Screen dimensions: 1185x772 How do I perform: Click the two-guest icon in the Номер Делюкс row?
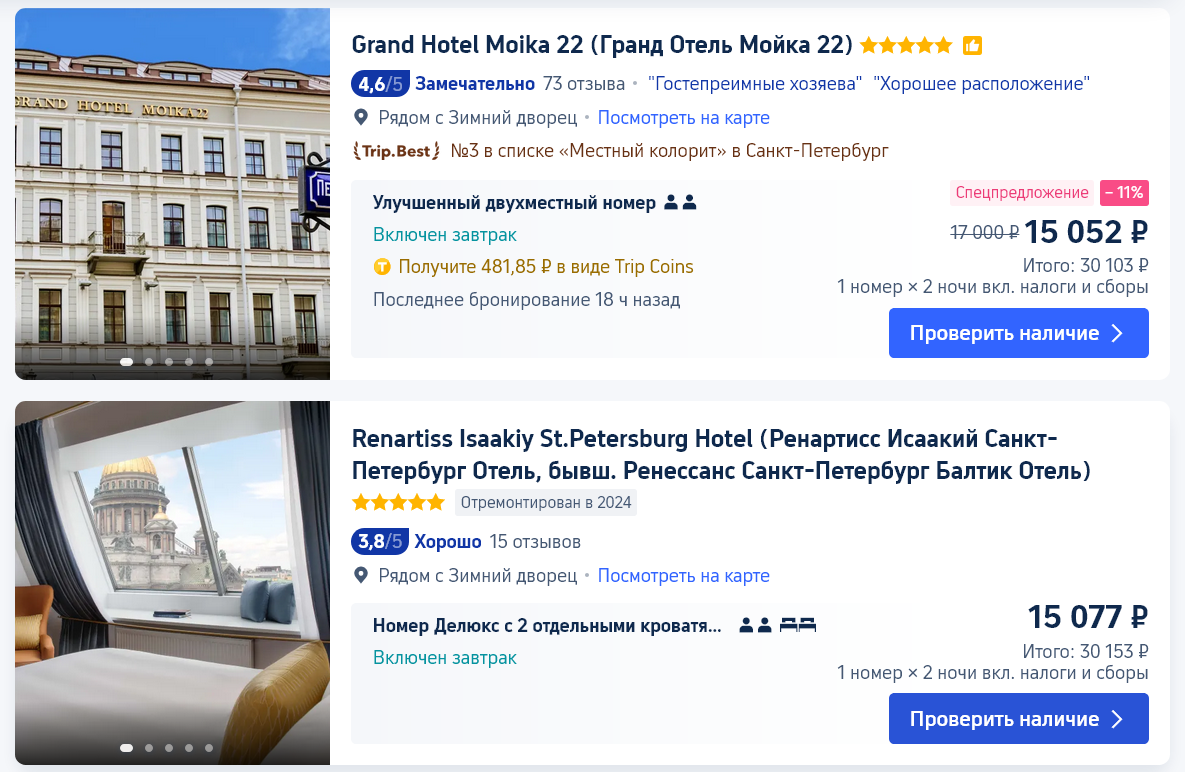(x=755, y=625)
